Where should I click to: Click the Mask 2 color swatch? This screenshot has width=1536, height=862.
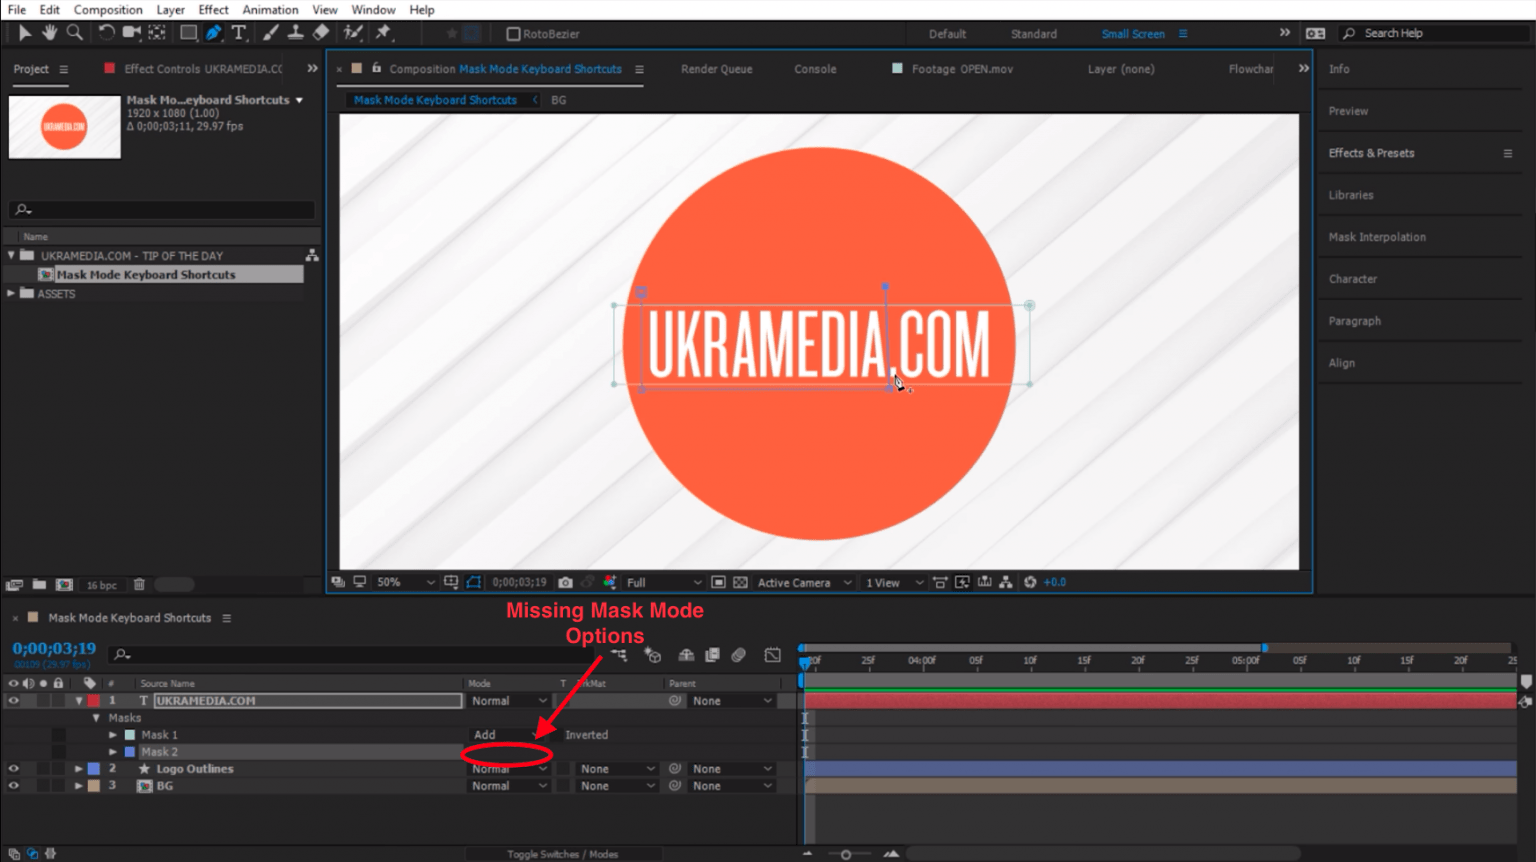pyautogui.click(x=129, y=752)
